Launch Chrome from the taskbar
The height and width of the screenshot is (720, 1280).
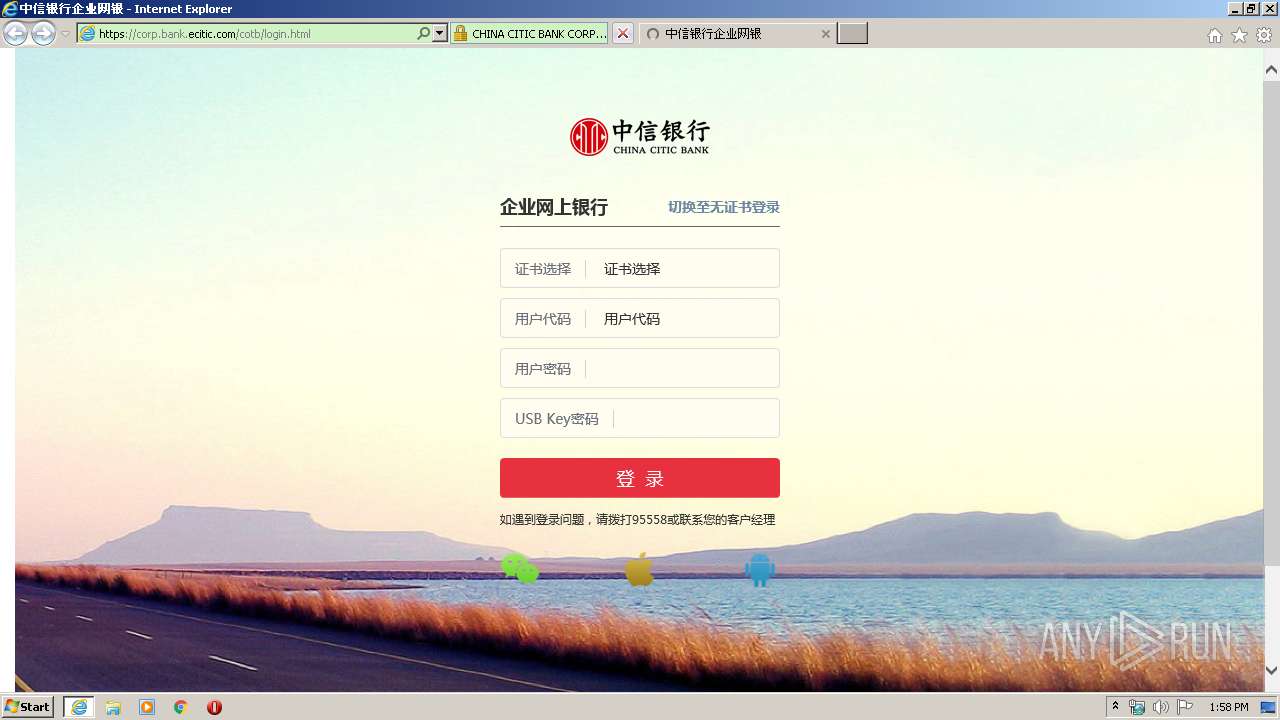pyautogui.click(x=181, y=707)
